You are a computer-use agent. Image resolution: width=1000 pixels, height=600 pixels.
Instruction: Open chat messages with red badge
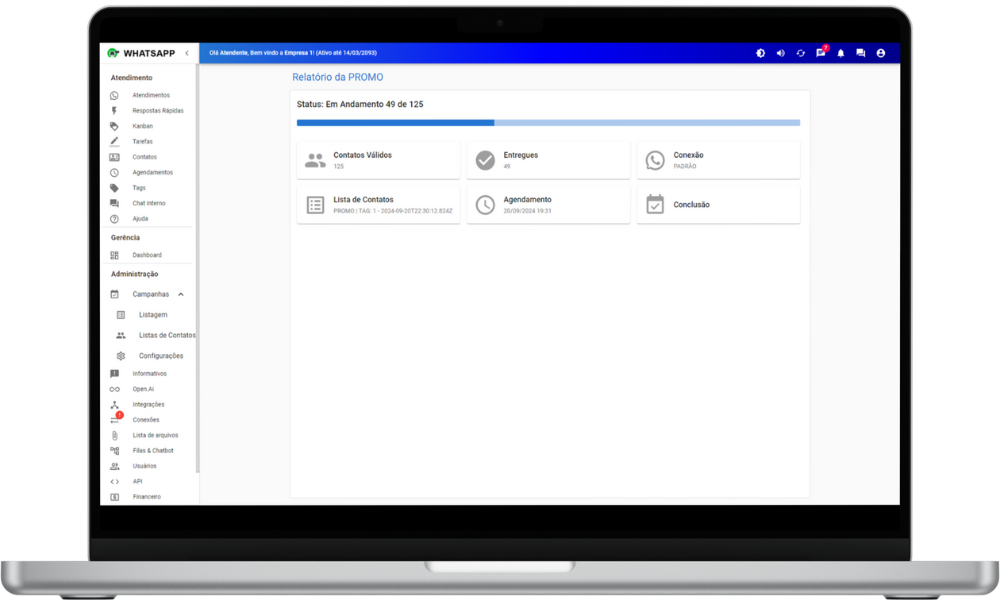821,53
